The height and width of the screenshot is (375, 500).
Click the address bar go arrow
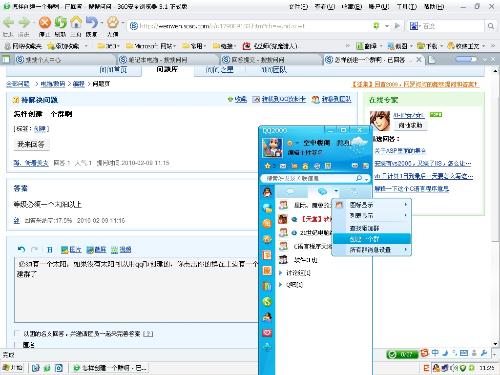coord(397,26)
